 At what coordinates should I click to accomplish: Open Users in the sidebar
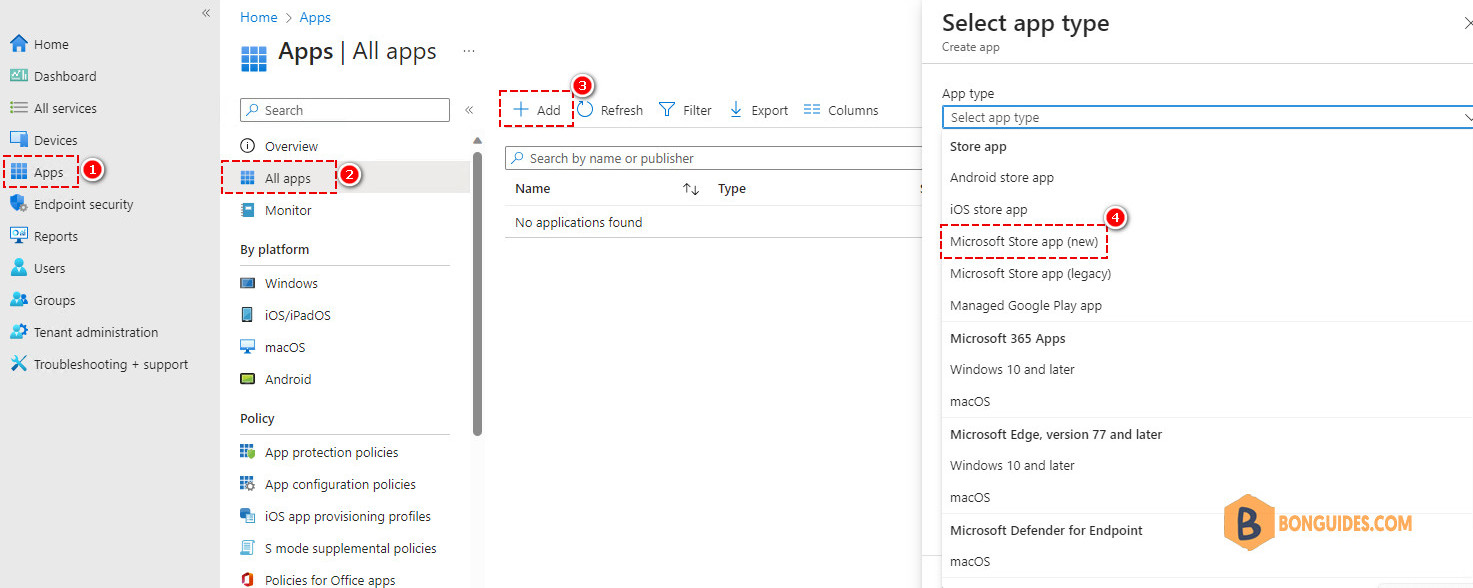coord(37,268)
